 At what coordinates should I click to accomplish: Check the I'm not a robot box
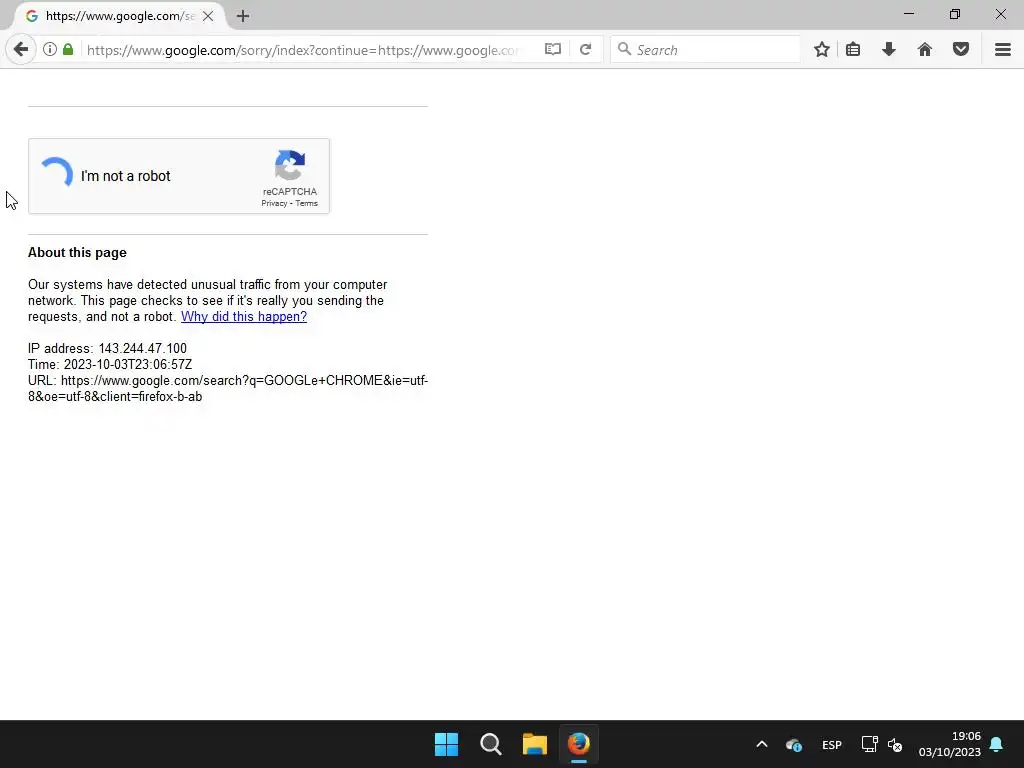coord(57,173)
